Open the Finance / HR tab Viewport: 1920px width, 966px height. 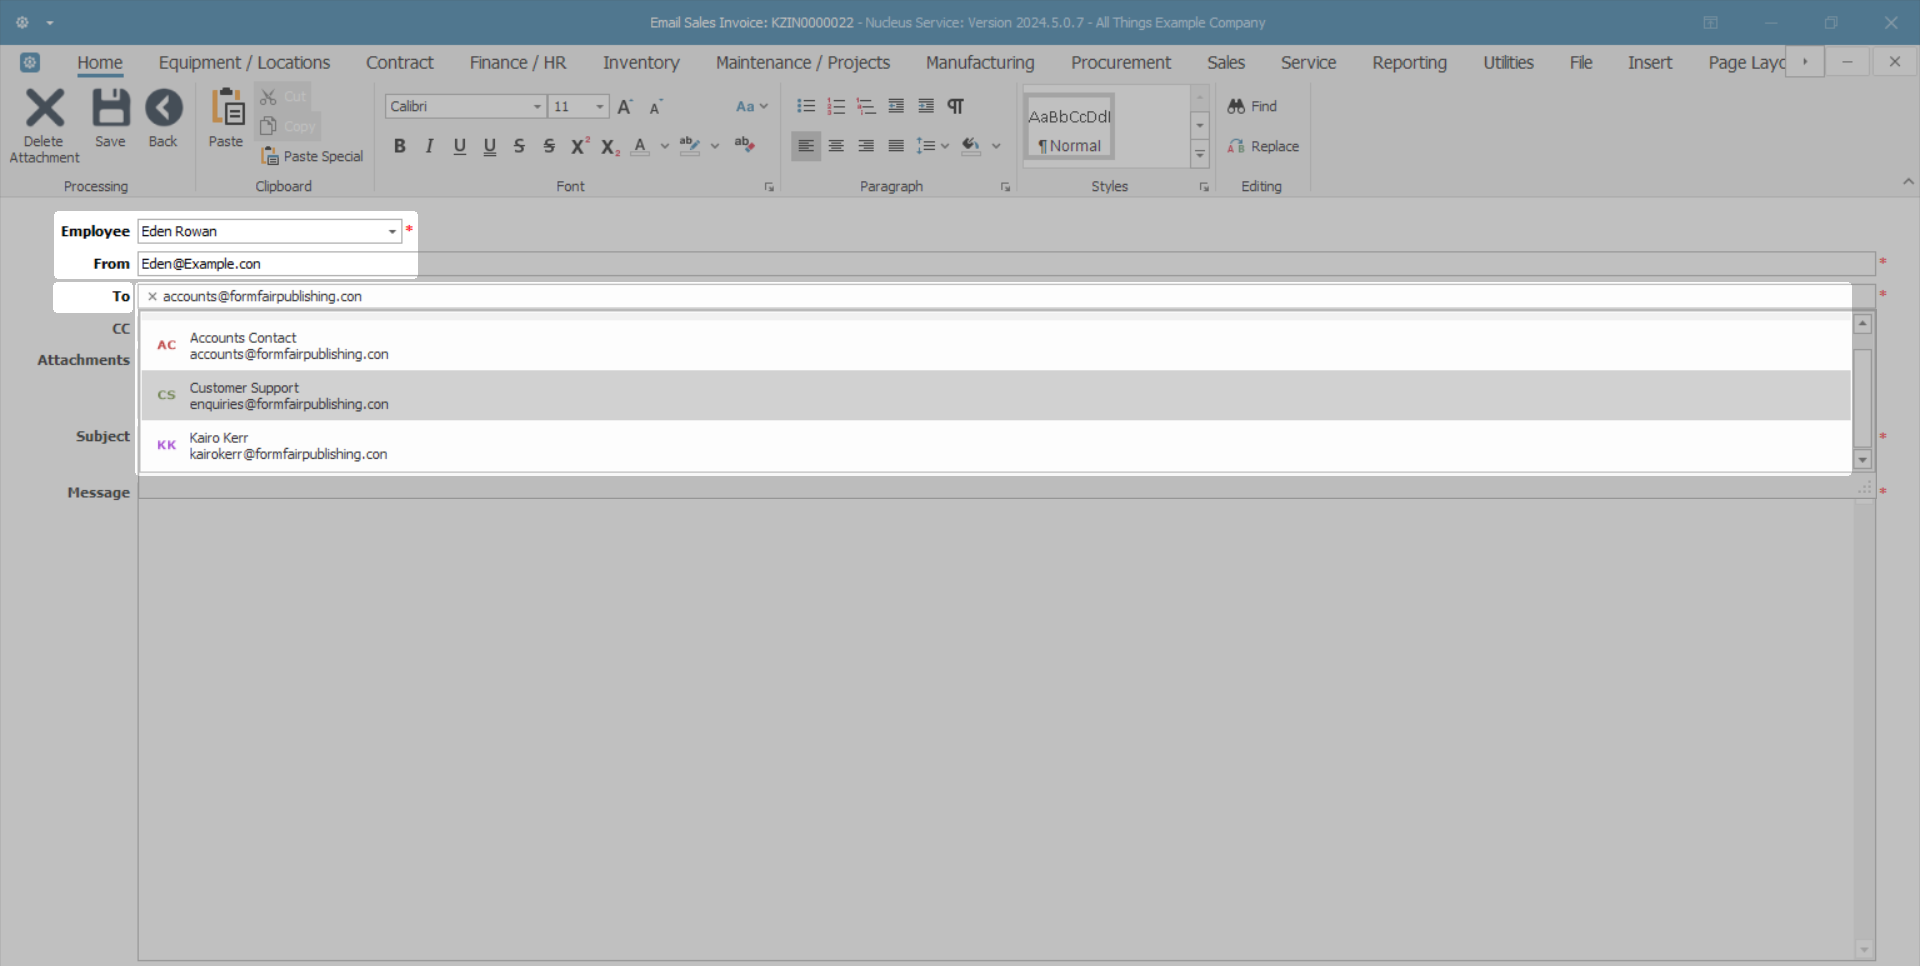click(x=518, y=62)
